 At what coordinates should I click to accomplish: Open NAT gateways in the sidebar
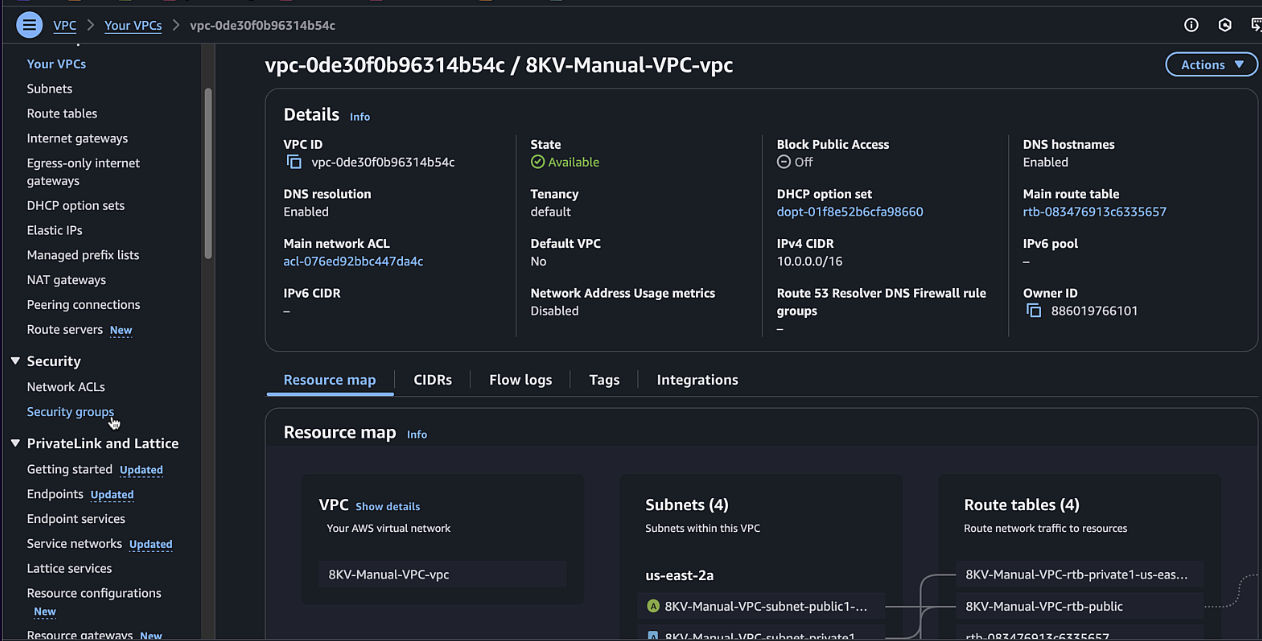66,280
